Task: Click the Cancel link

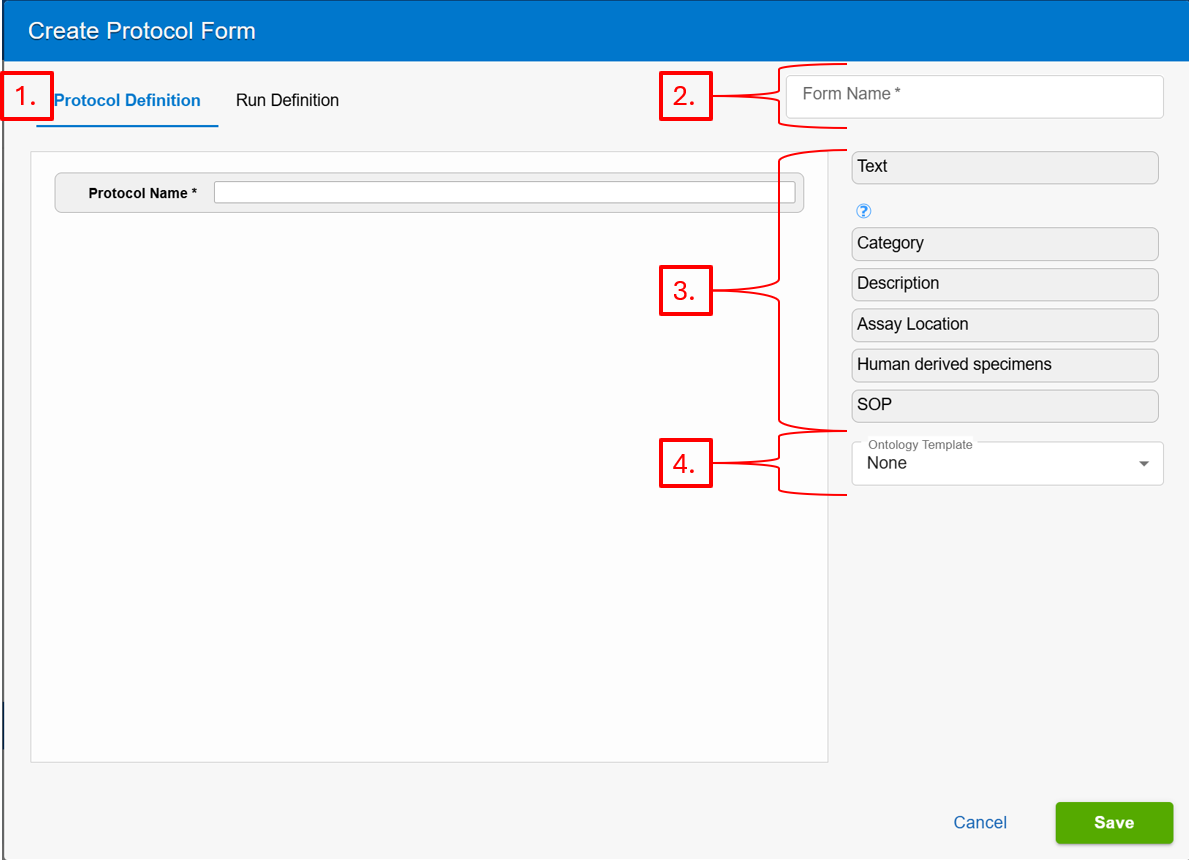Action: click(979, 822)
